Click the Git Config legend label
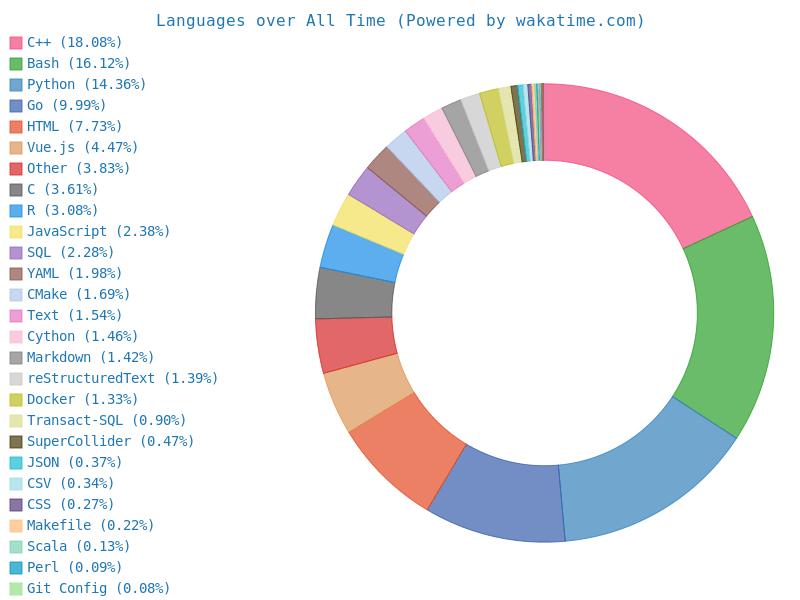This screenshot has height=600, width=800. 98,589
